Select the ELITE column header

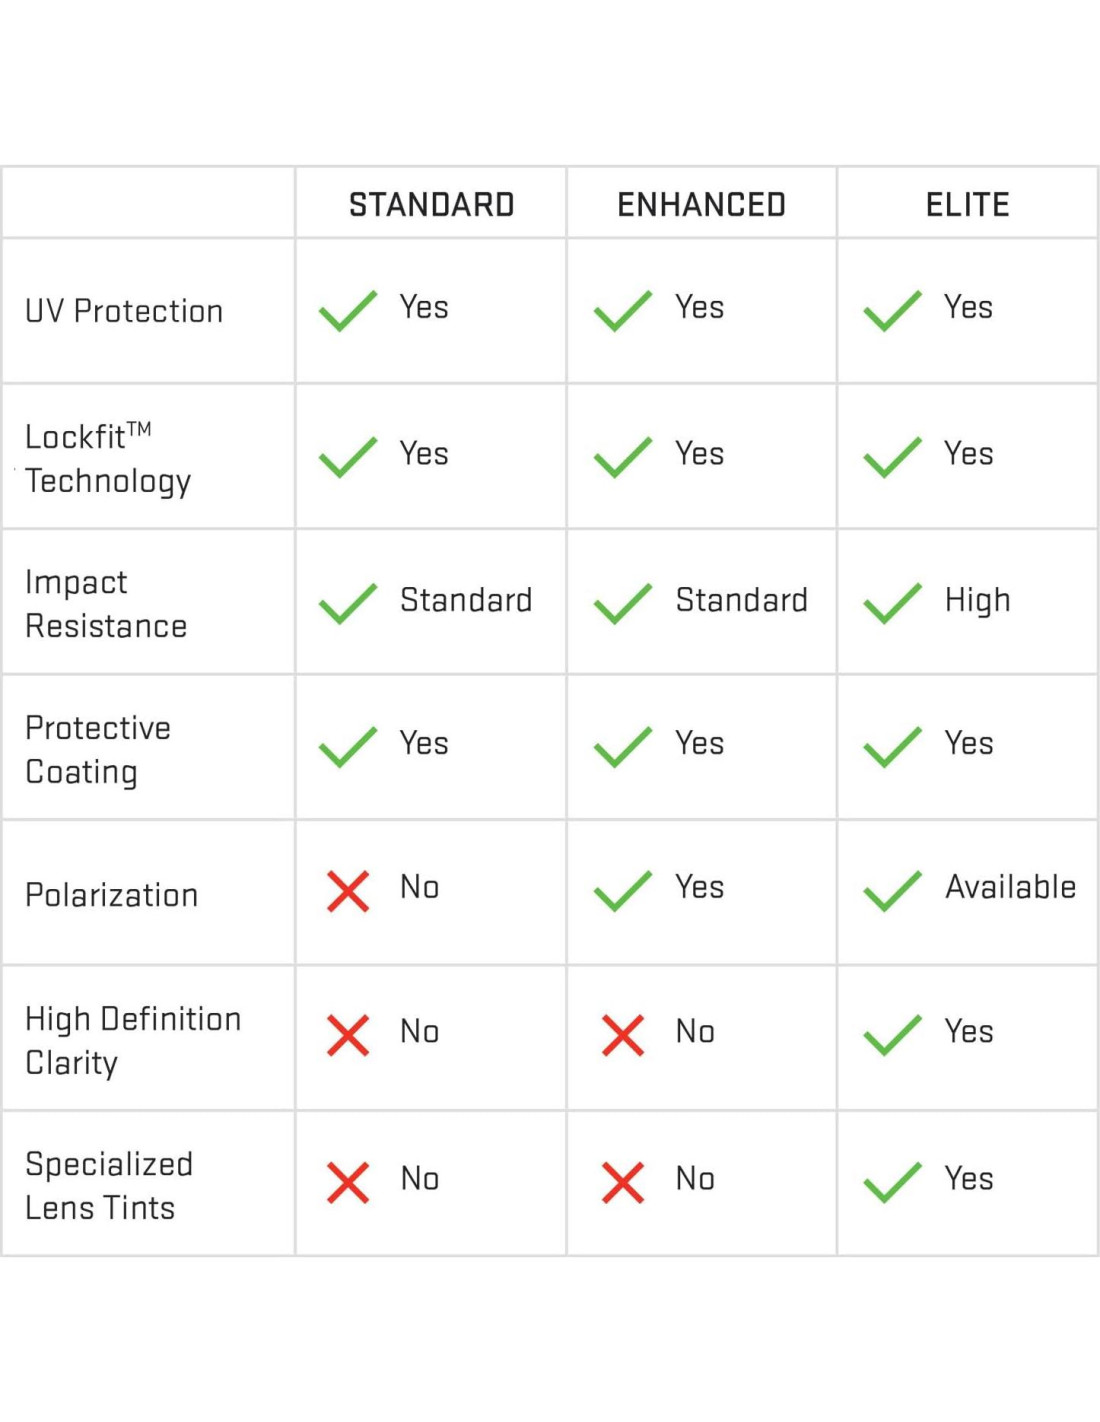point(967,205)
